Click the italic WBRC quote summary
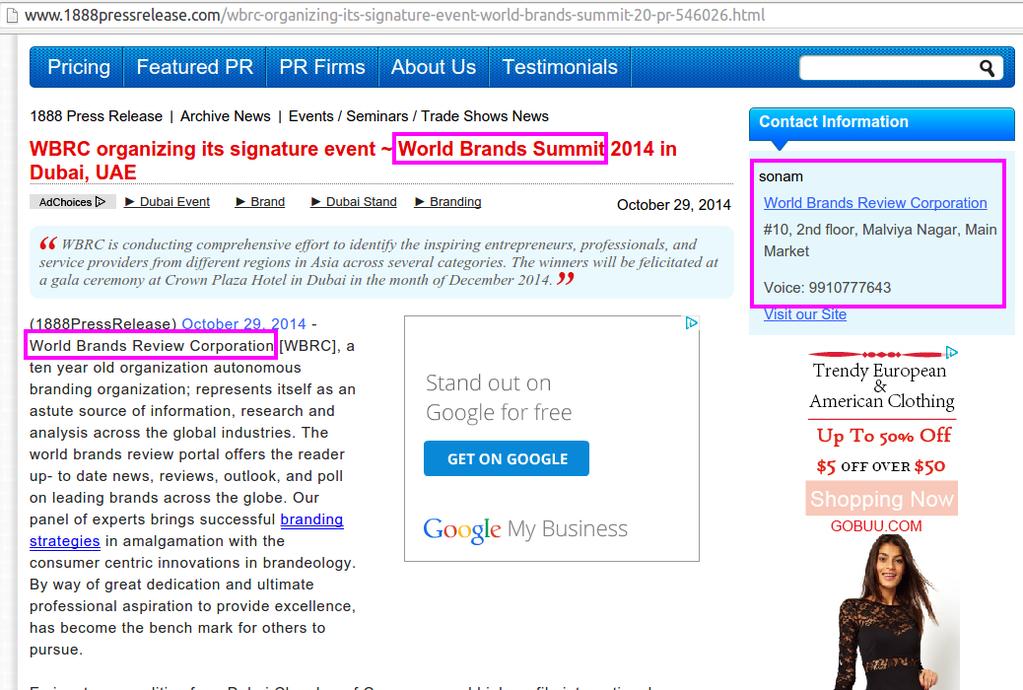The image size is (1023, 690). 382,262
